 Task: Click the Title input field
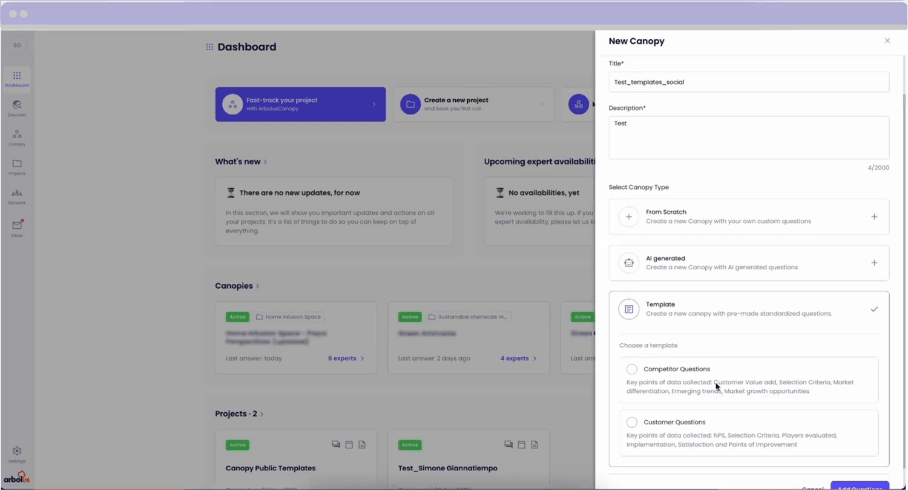pyautogui.click(x=748, y=82)
